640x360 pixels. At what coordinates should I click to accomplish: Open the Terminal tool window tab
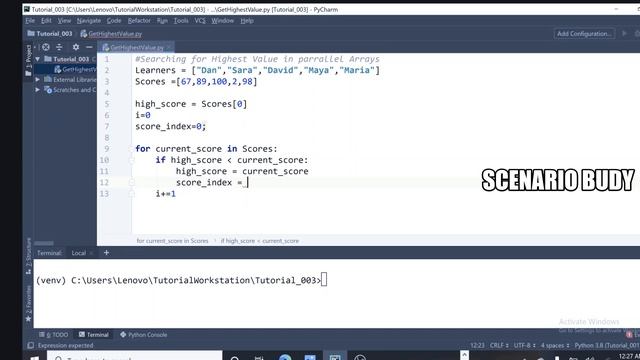click(x=94, y=335)
